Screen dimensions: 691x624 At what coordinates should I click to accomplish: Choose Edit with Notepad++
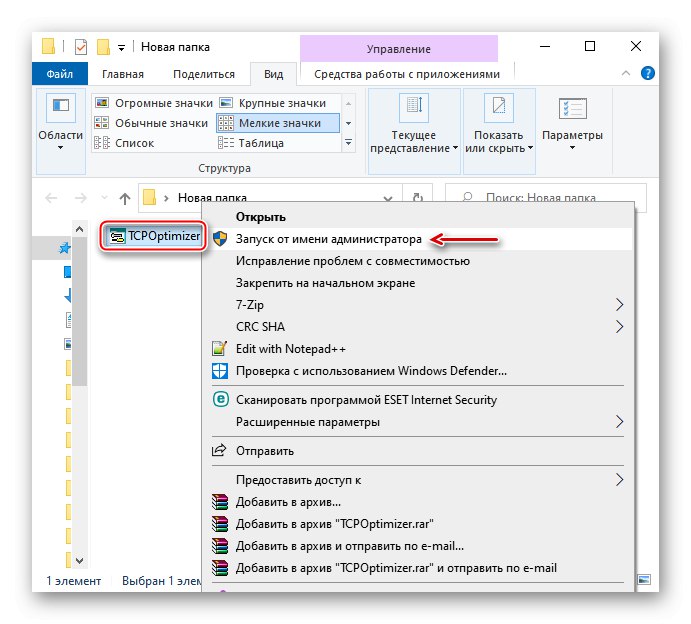point(419,349)
